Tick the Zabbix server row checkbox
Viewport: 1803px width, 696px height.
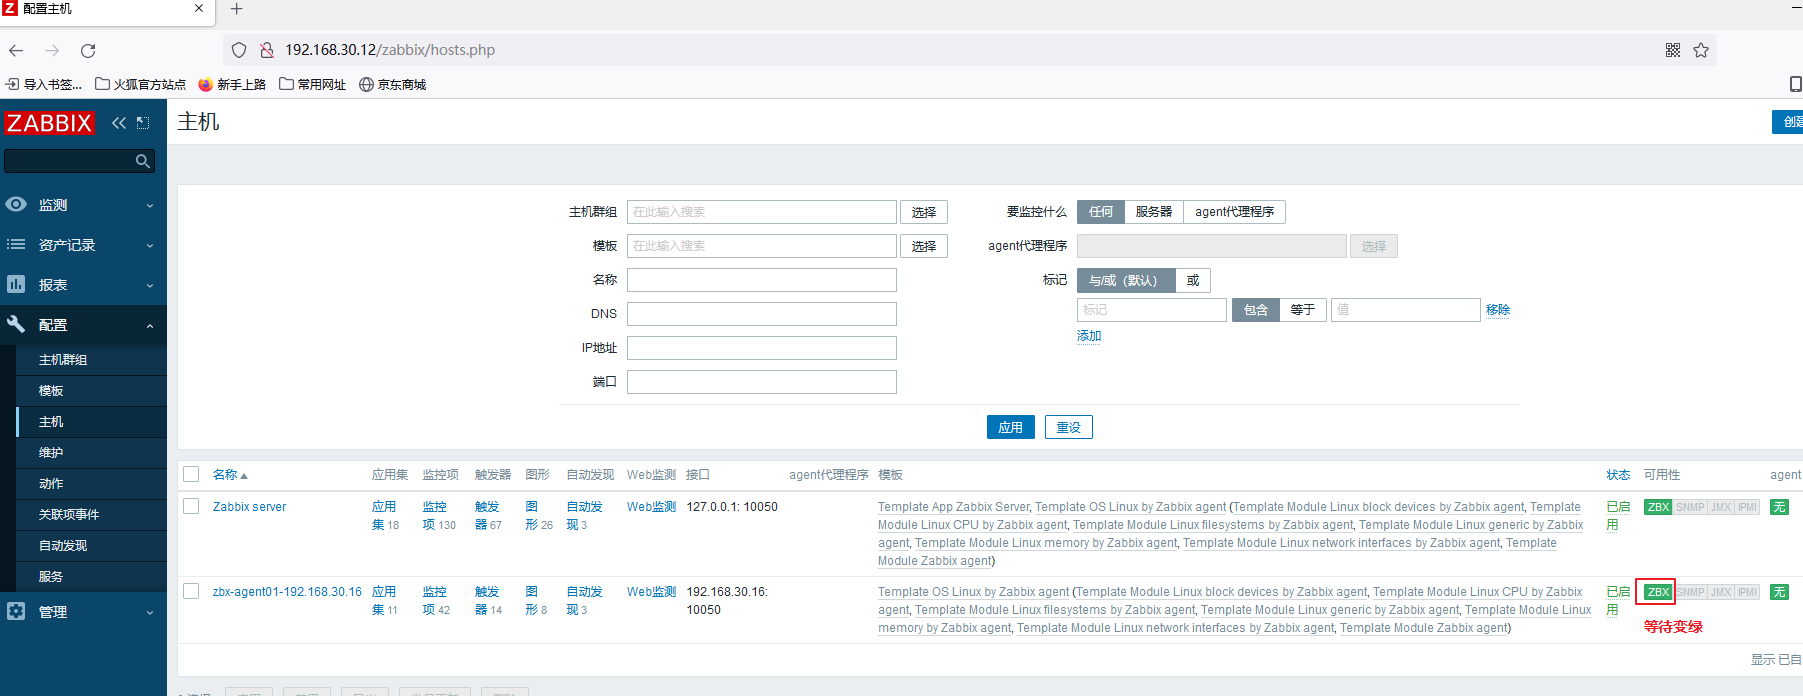[x=191, y=506]
